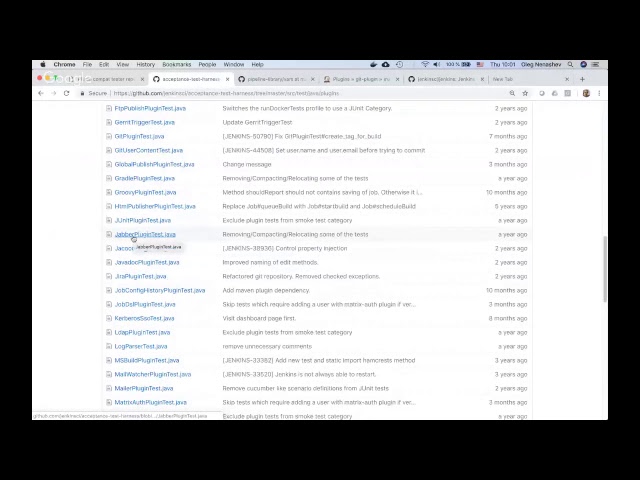Reload the page with refresh icon
Image resolution: width=640 pixels, height=480 pixels.
[x=67, y=93]
